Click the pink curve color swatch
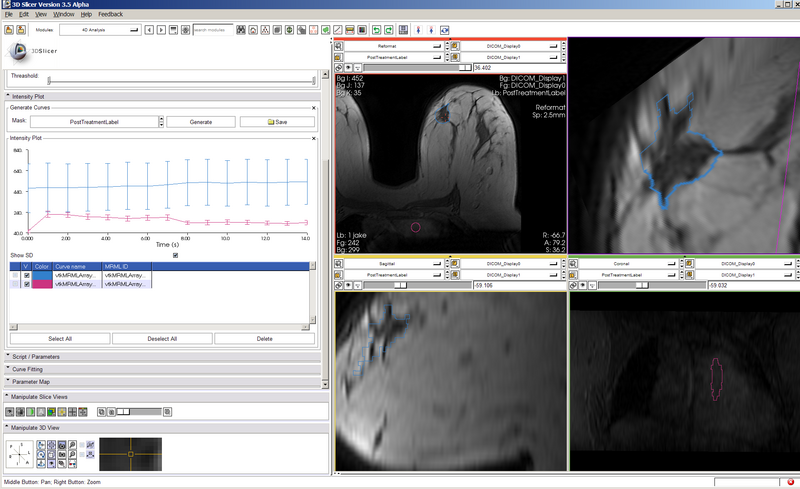Image resolution: width=800 pixels, height=489 pixels. click(x=43, y=284)
